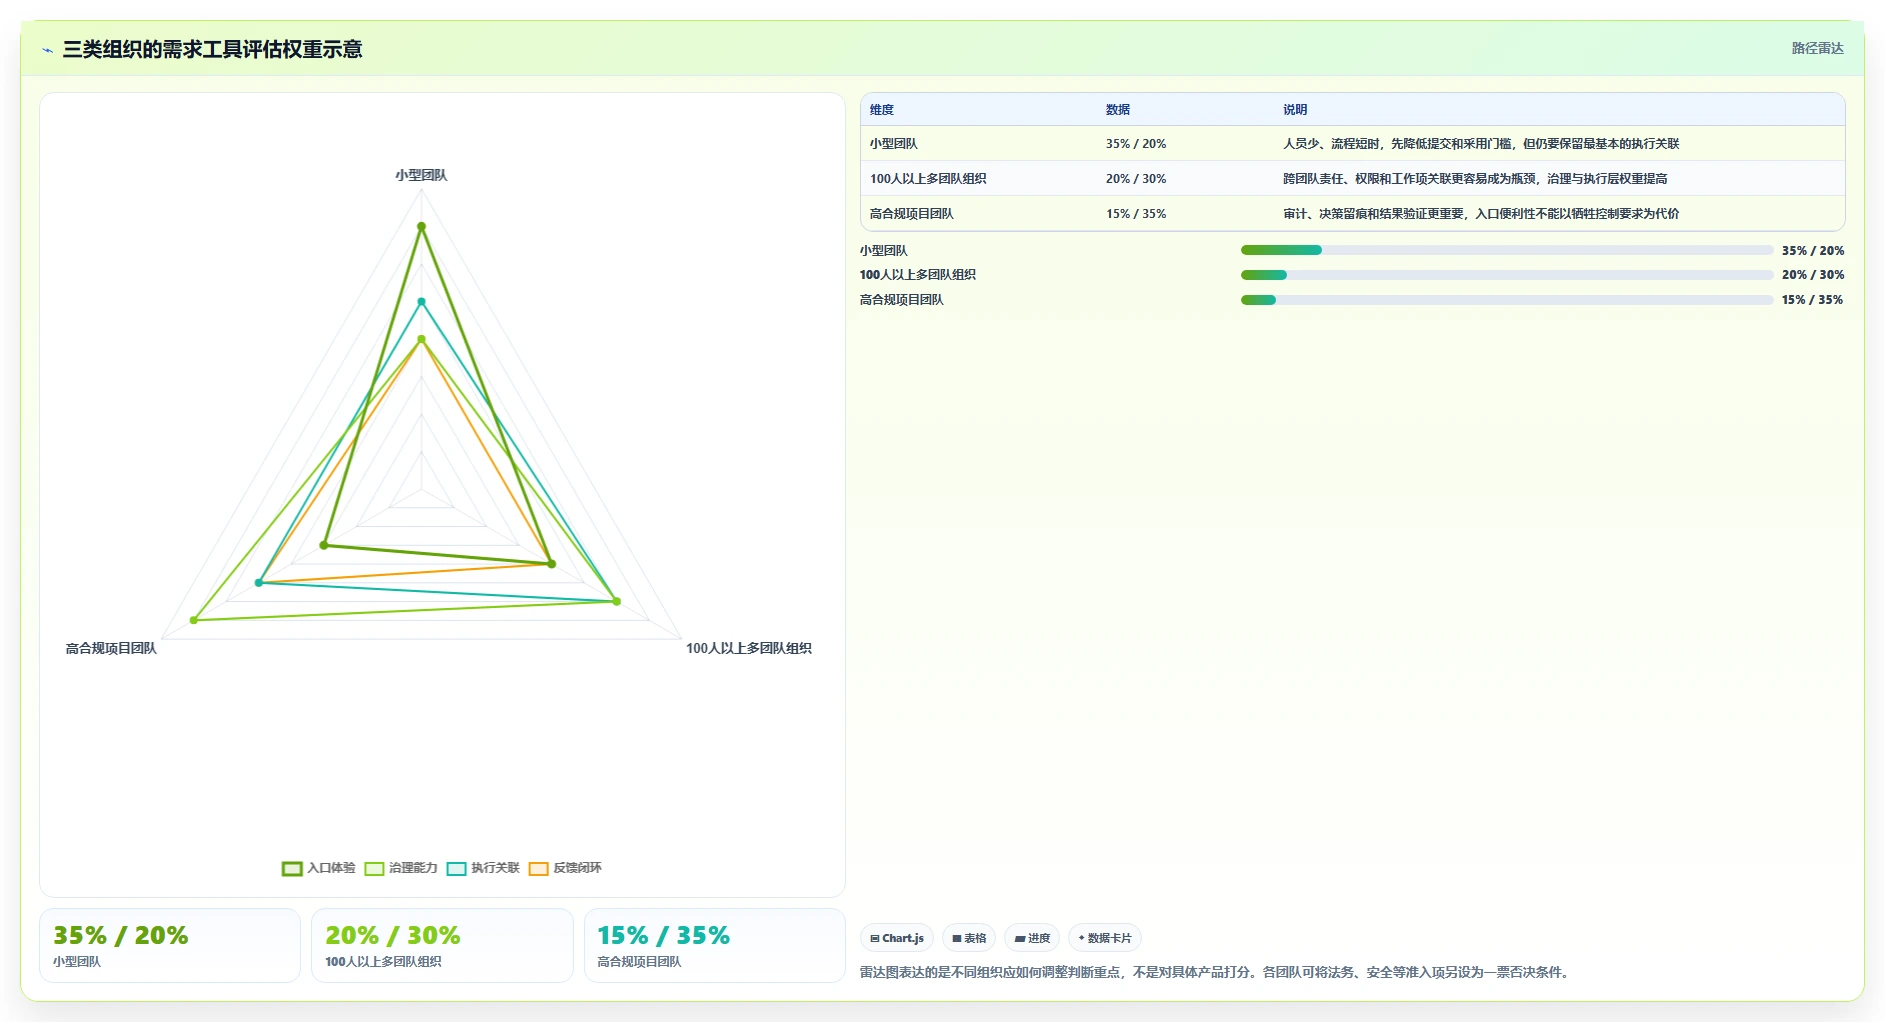This screenshot has width=1885, height=1022.
Task: Toggle 治理能力 legend swatch in radar chart
Action: [374, 868]
